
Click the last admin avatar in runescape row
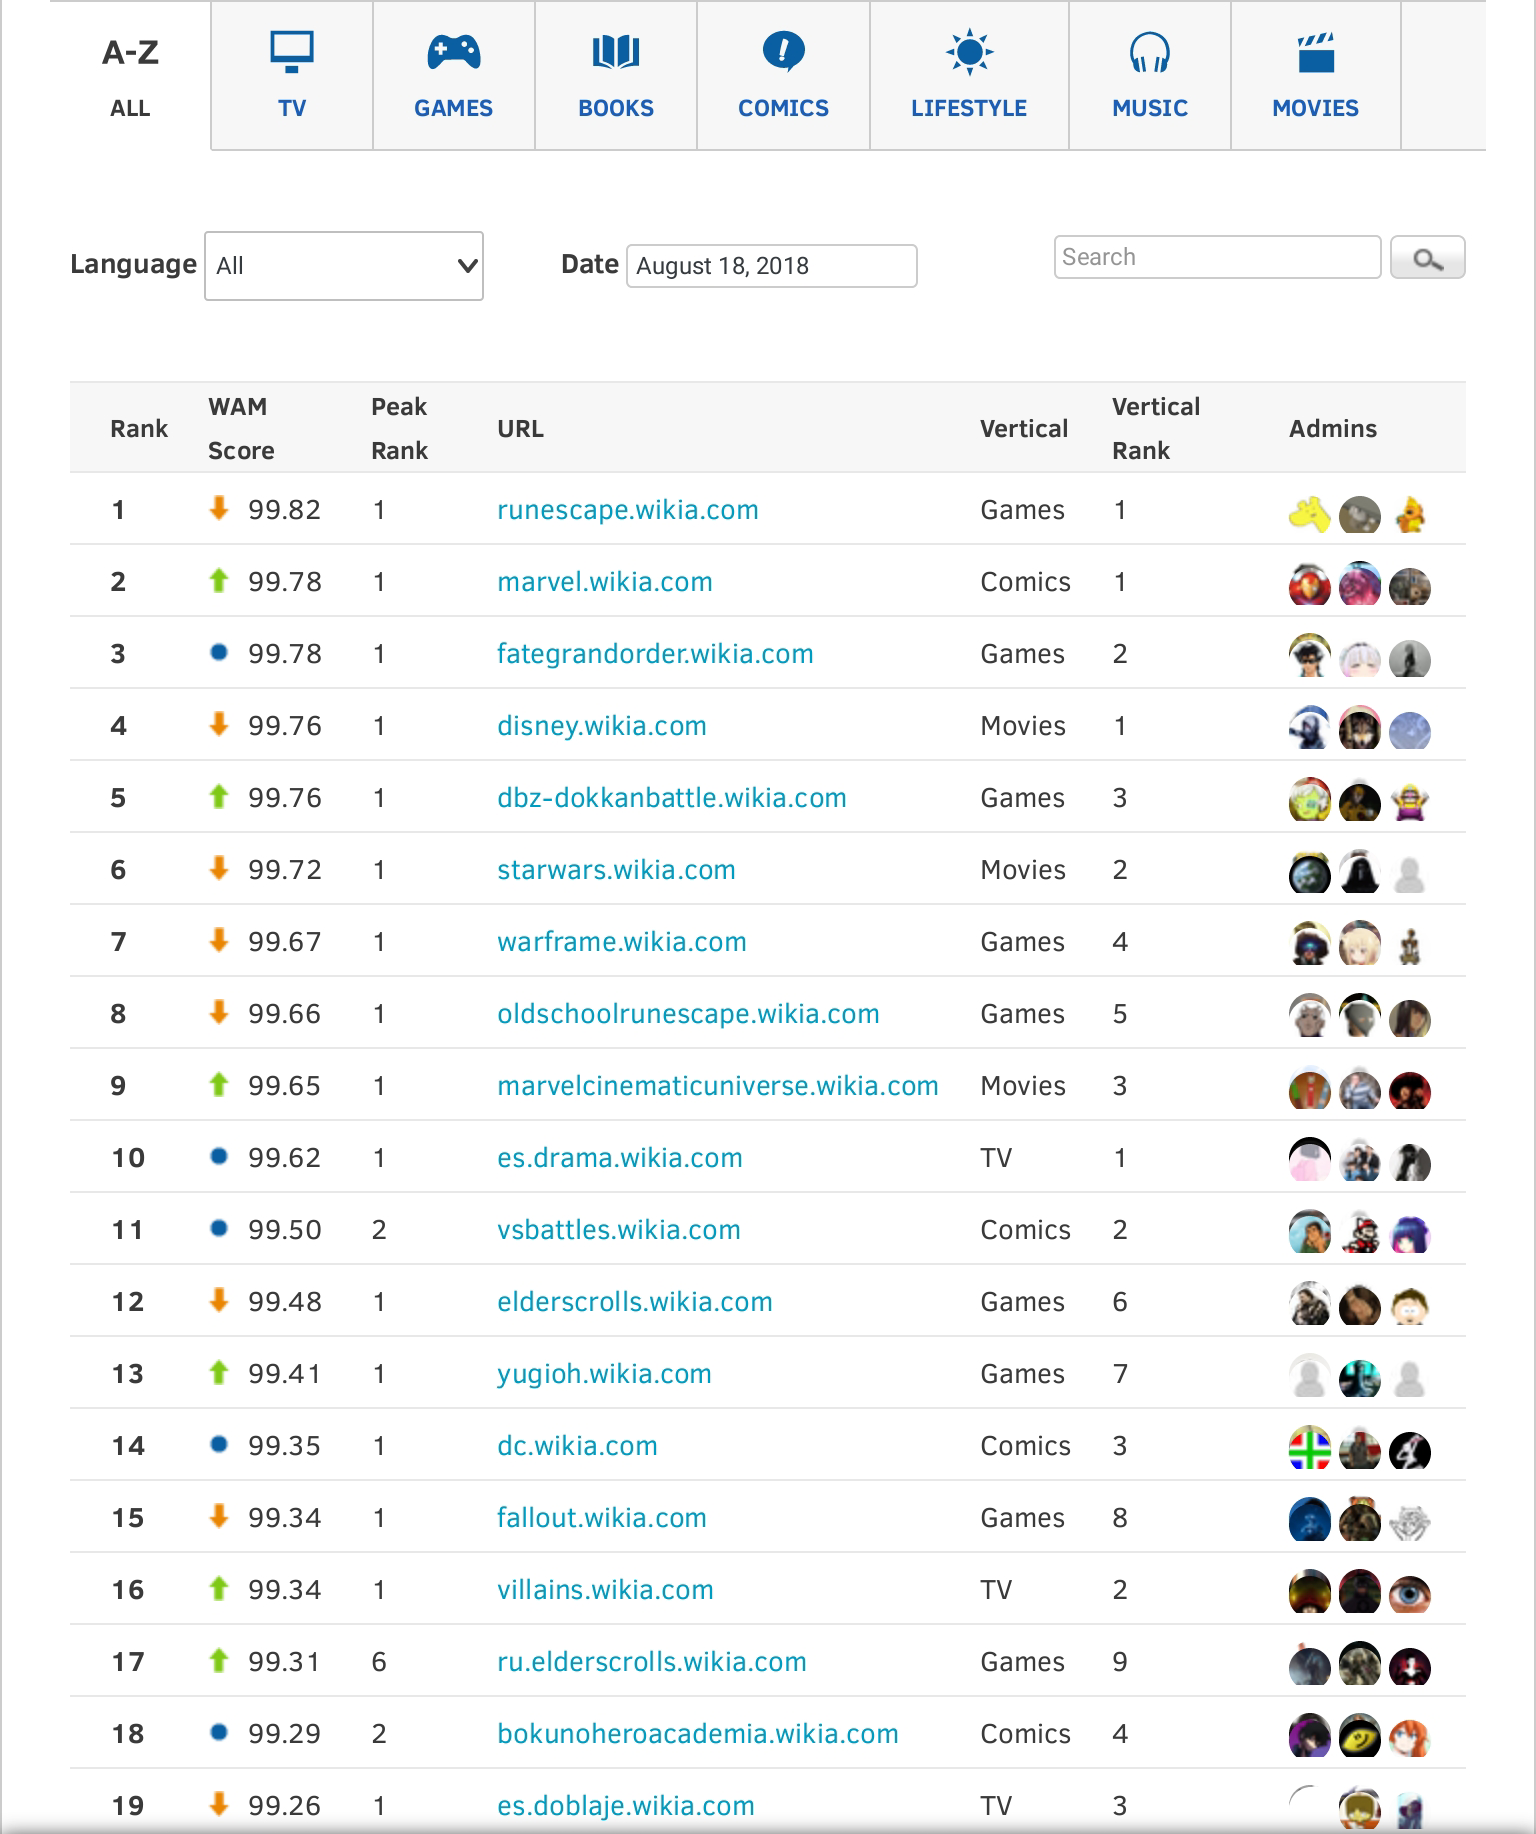coord(1409,515)
